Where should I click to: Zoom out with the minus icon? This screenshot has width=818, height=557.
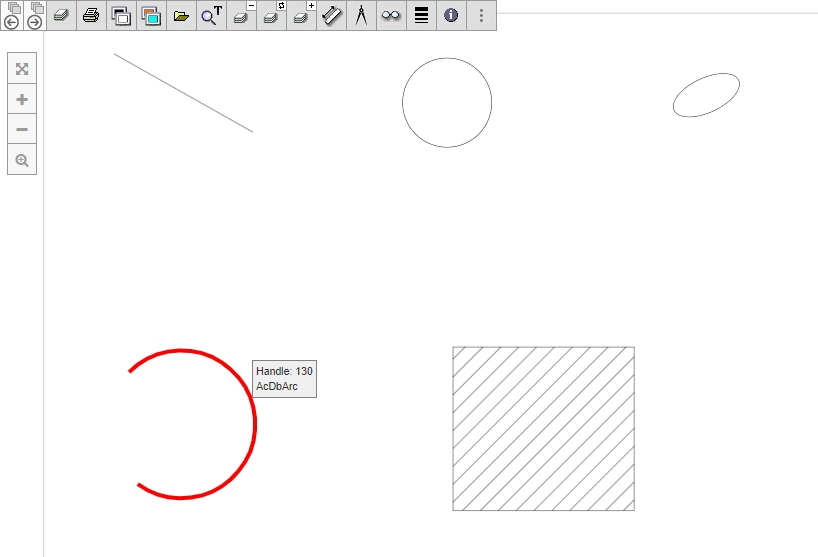click(22, 129)
